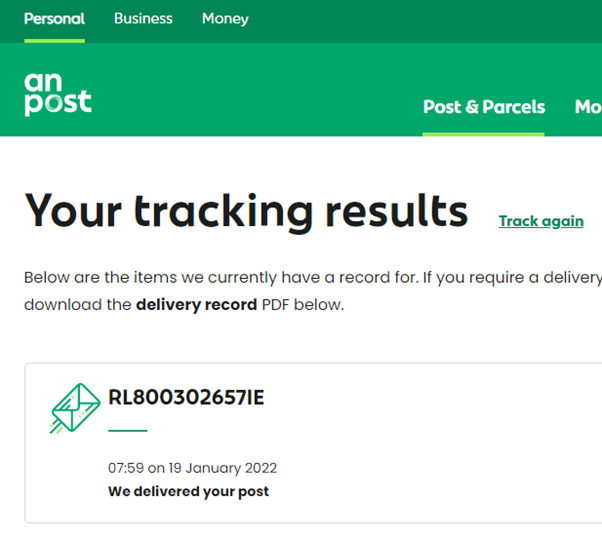Click the Track again link
This screenshot has width=602, height=539.
541,221
